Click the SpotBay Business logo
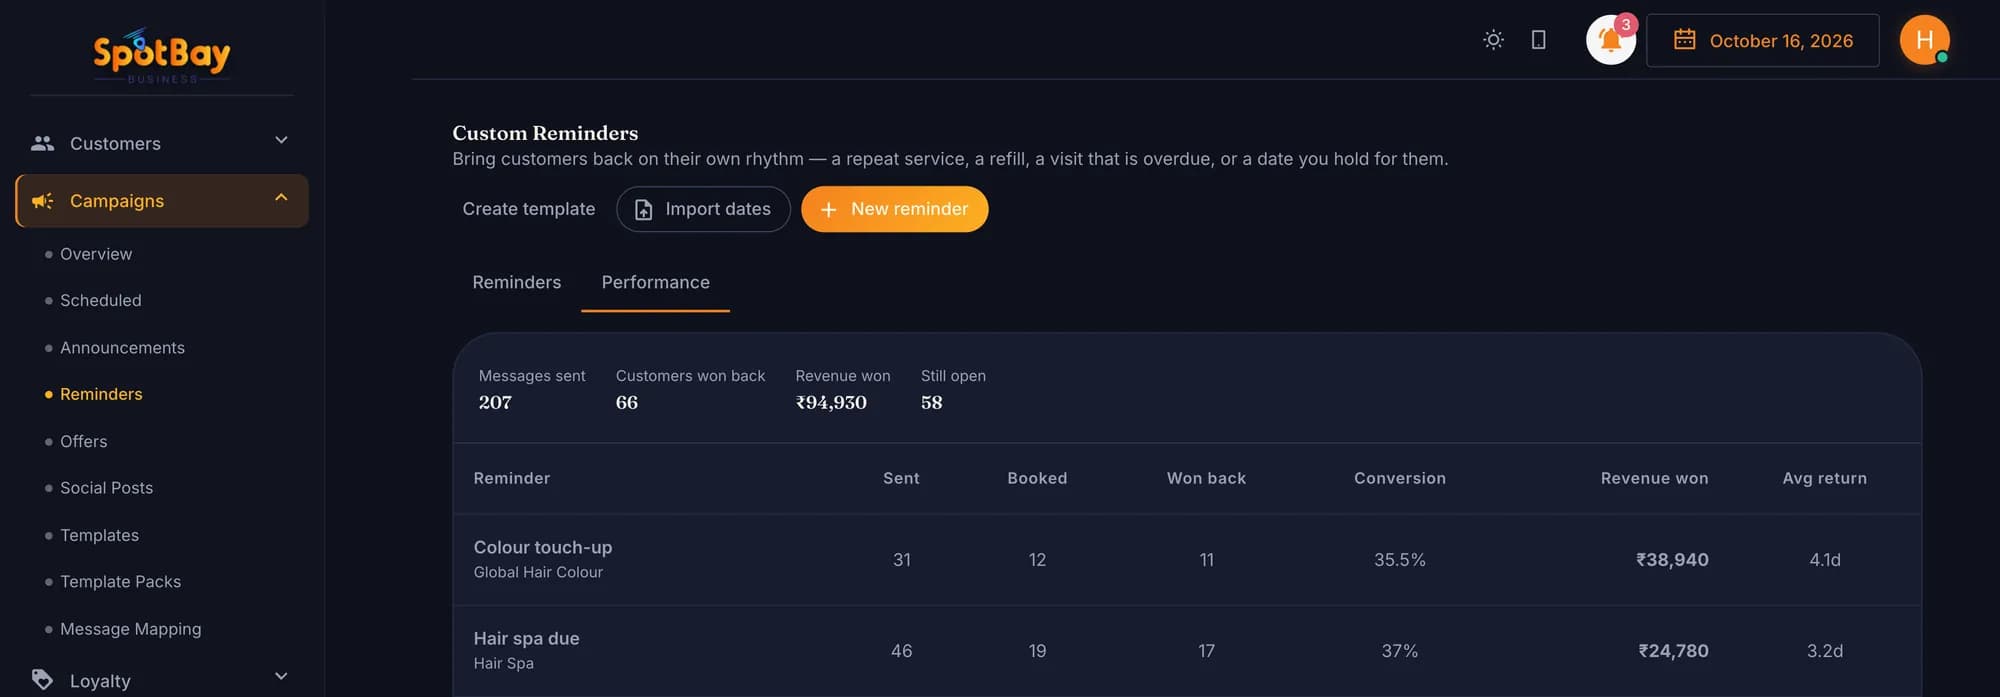Viewport: 2000px width, 697px height. 162,55
